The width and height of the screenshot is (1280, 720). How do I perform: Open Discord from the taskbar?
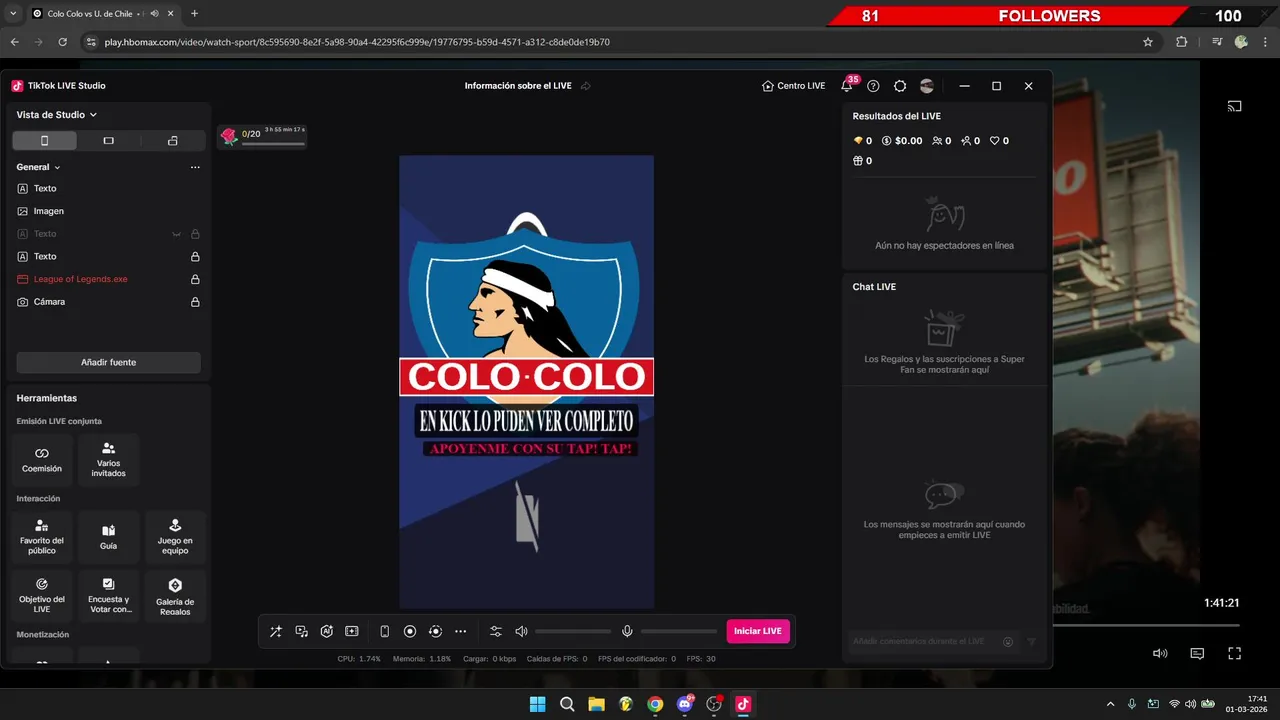click(685, 704)
